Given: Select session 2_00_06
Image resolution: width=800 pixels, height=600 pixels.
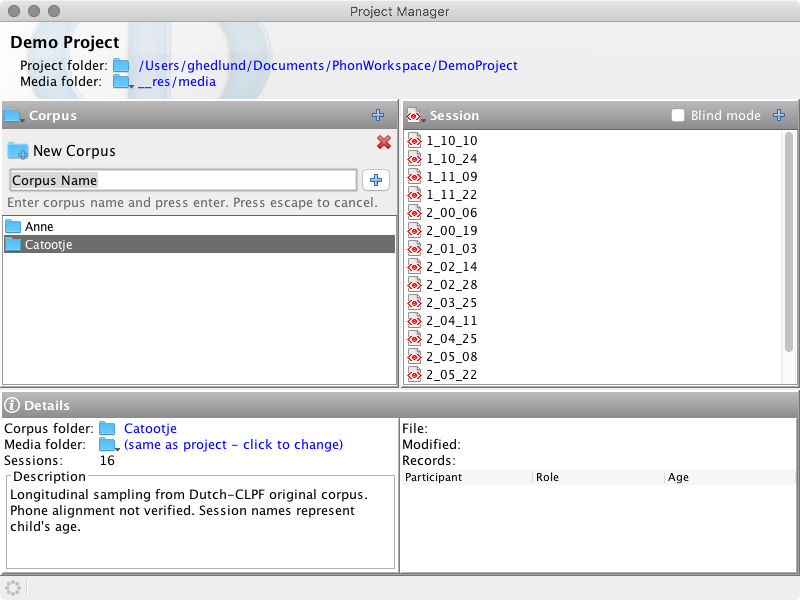Looking at the screenshot, I should tap(450, 212).
